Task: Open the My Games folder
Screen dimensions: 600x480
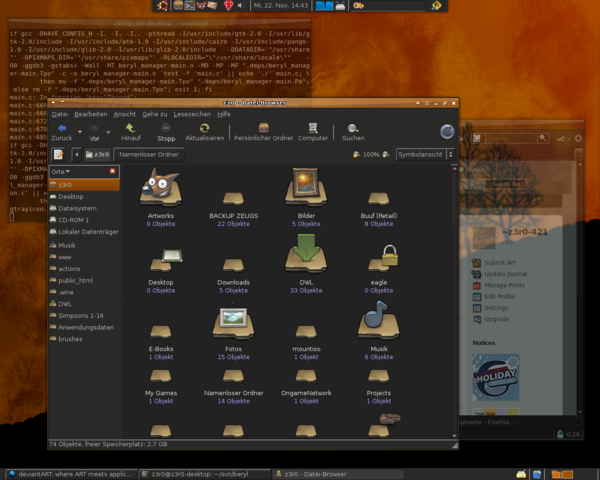Action: coord(161,376)
